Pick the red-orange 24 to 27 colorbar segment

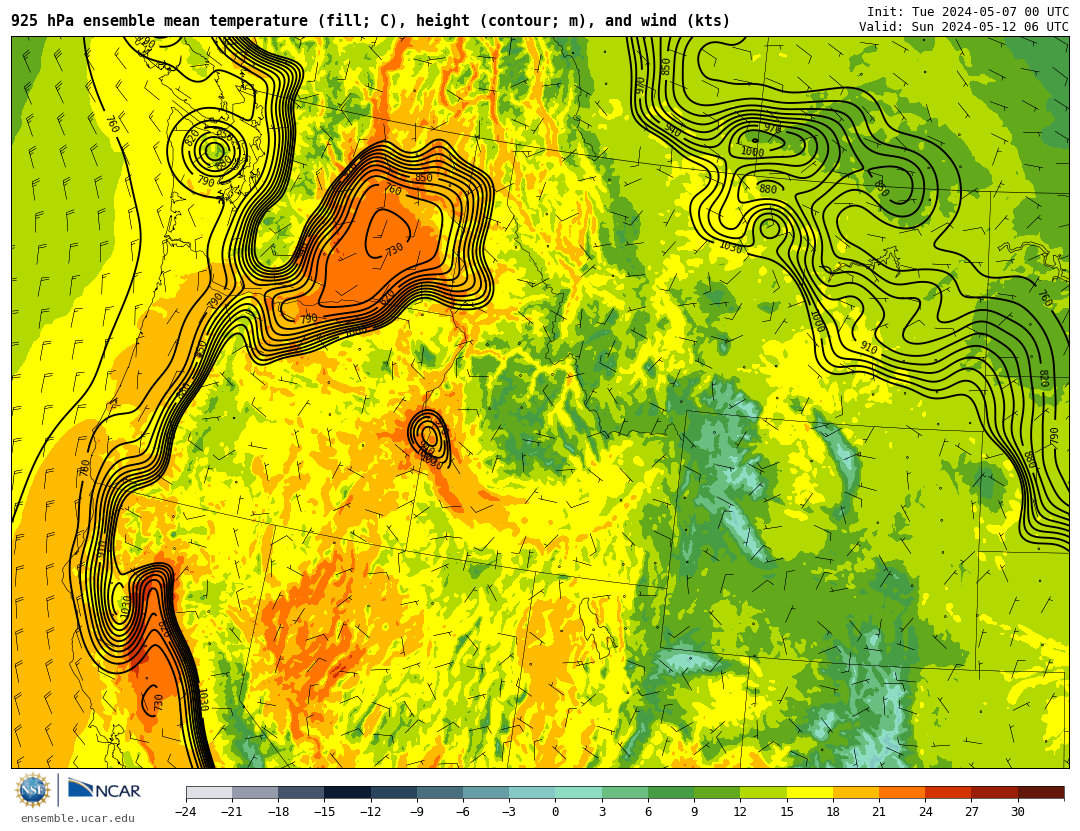pyautogui.click(x=948, y=792)
